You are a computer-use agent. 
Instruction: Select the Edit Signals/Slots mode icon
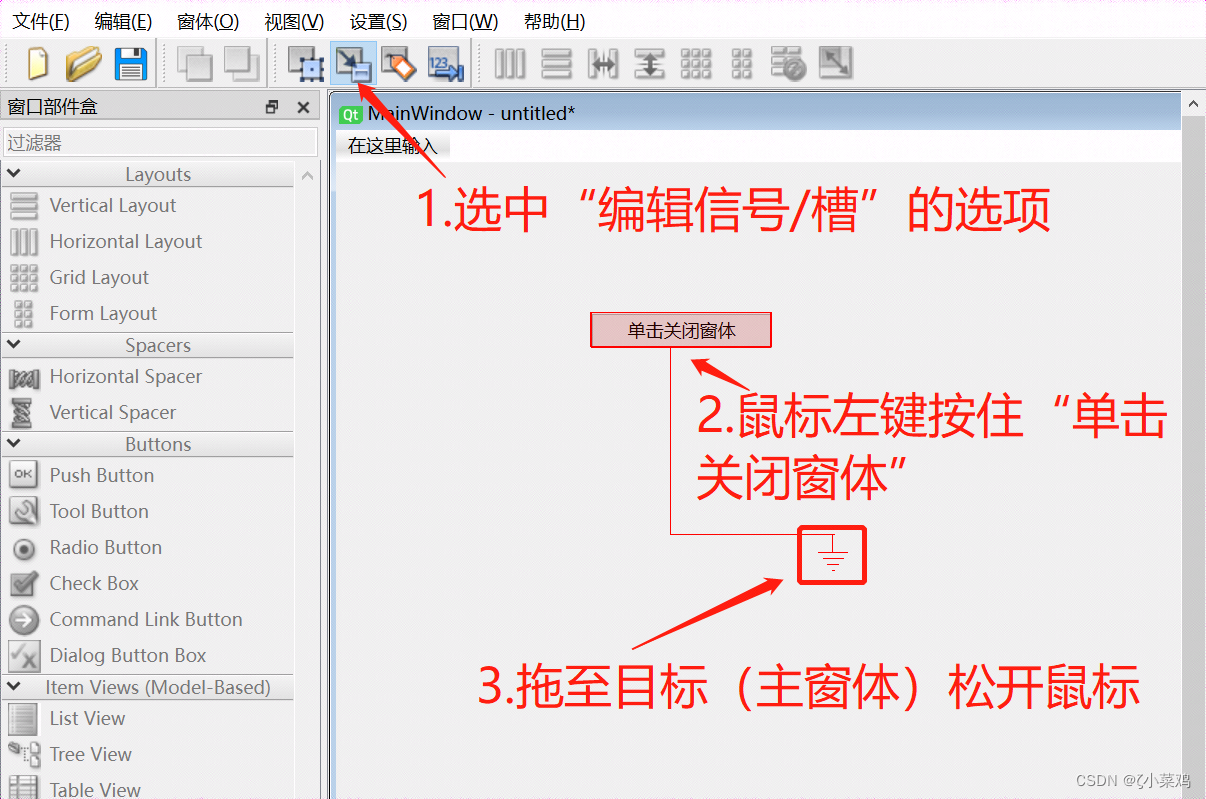353,63
